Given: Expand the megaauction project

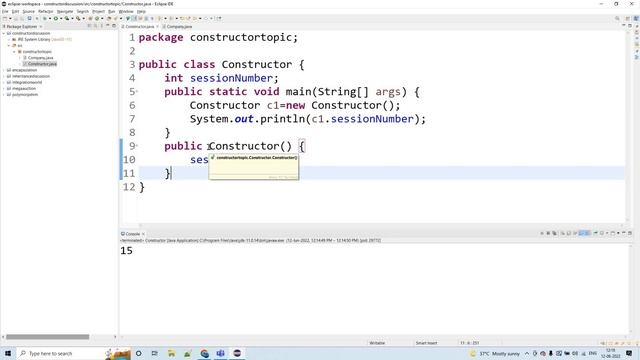Looking at the screenshot, I should click(4, 89).
